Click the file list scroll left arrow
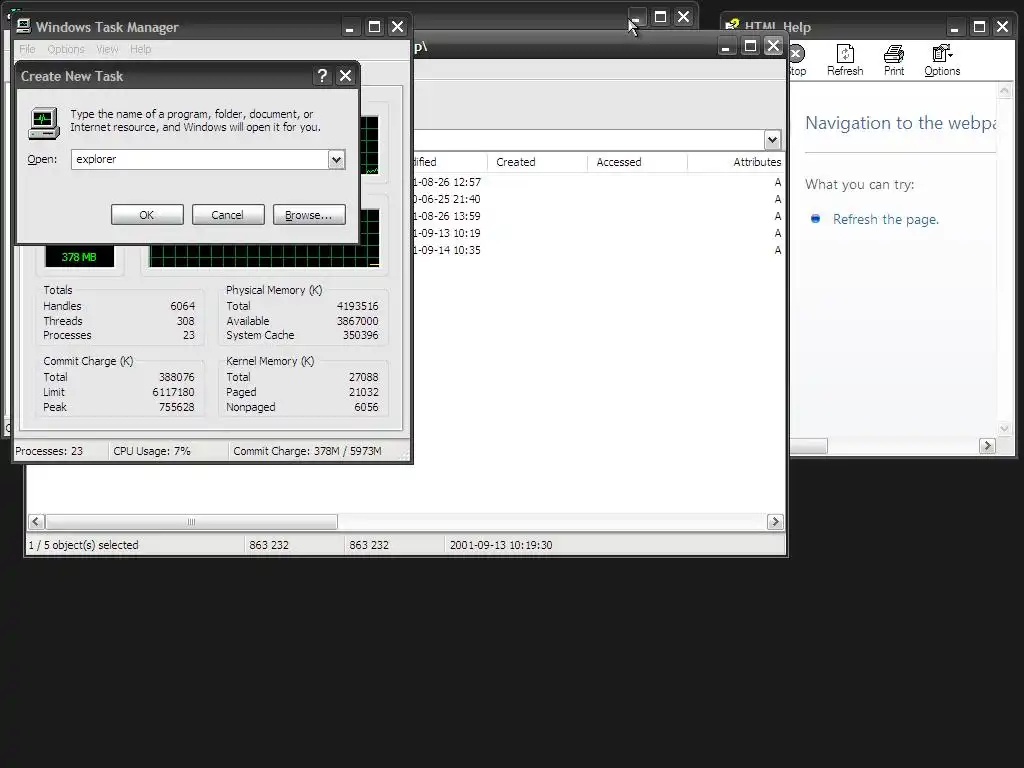Image resolution: width=1024 pixels, height=768 pixels. coord(37,522)
